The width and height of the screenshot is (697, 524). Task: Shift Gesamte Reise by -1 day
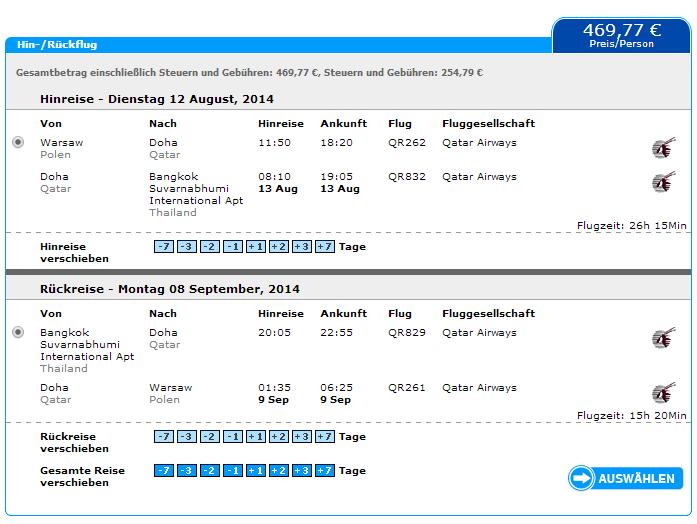click(x=233, y=470)
